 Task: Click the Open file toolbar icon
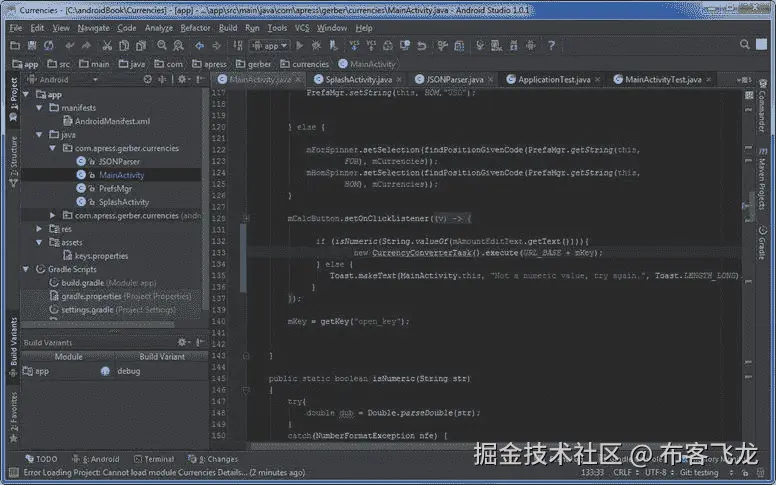coord(15,46)
